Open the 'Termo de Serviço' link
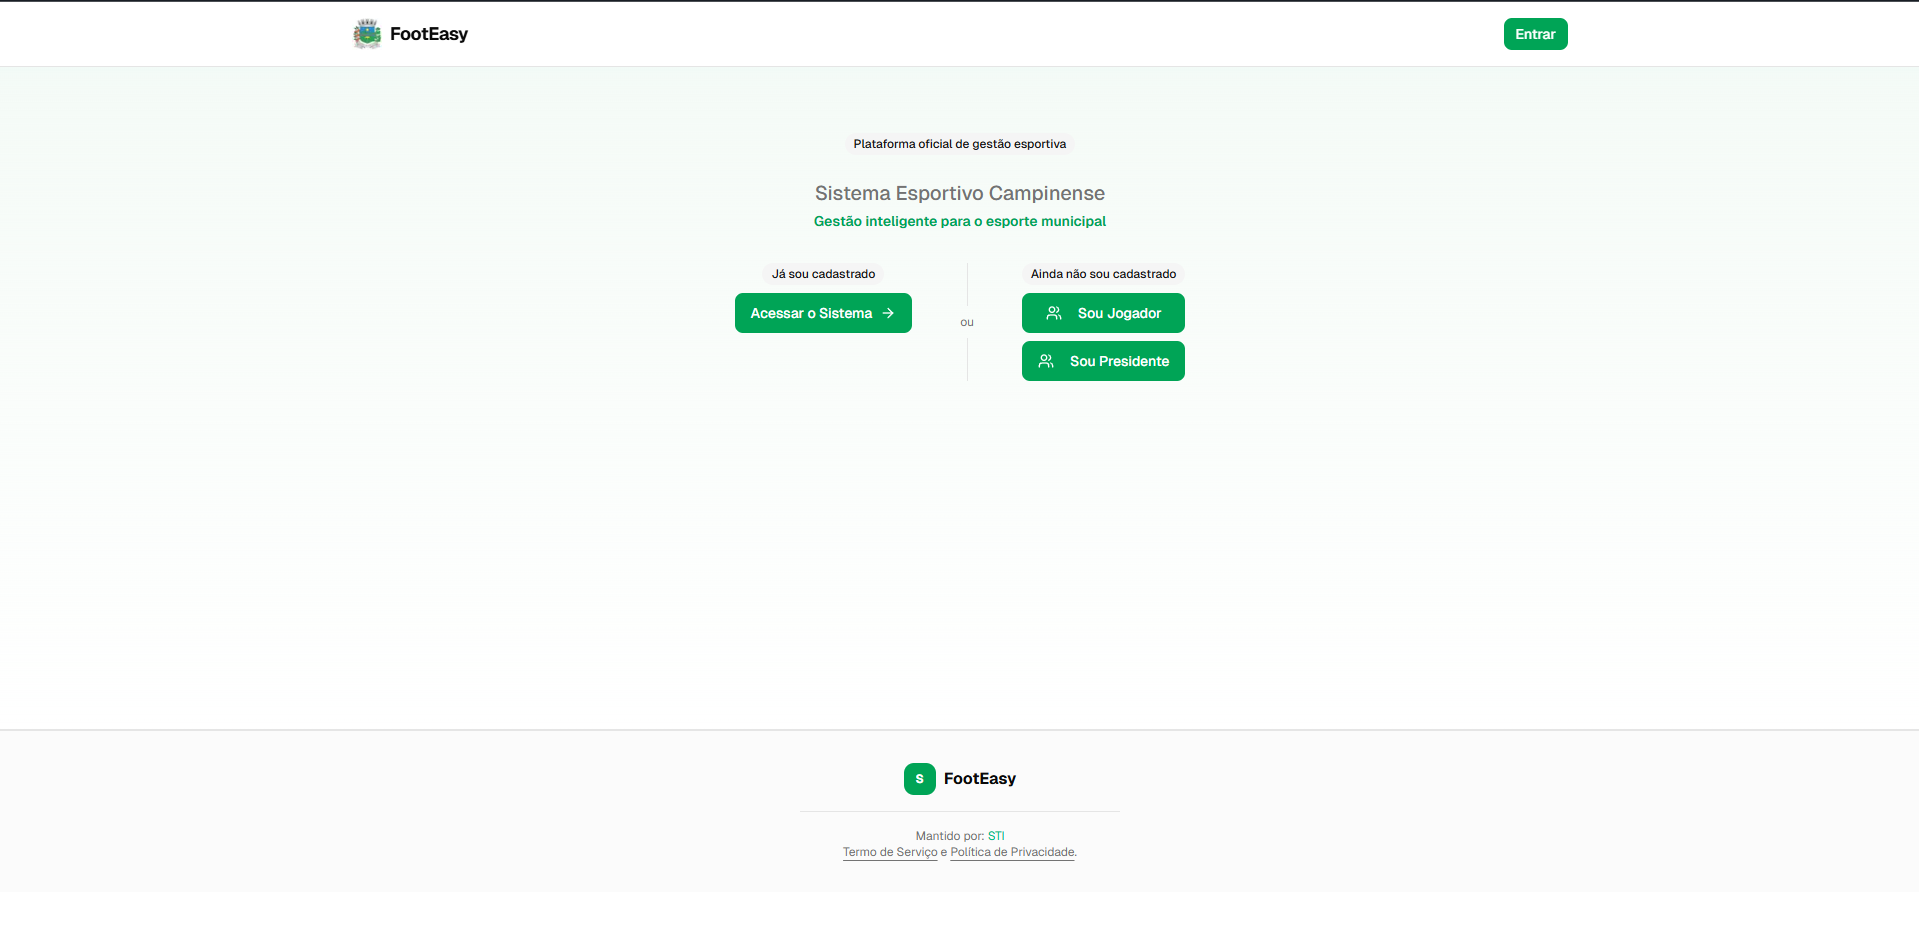The image size is (1919, 946). [890, 852]
